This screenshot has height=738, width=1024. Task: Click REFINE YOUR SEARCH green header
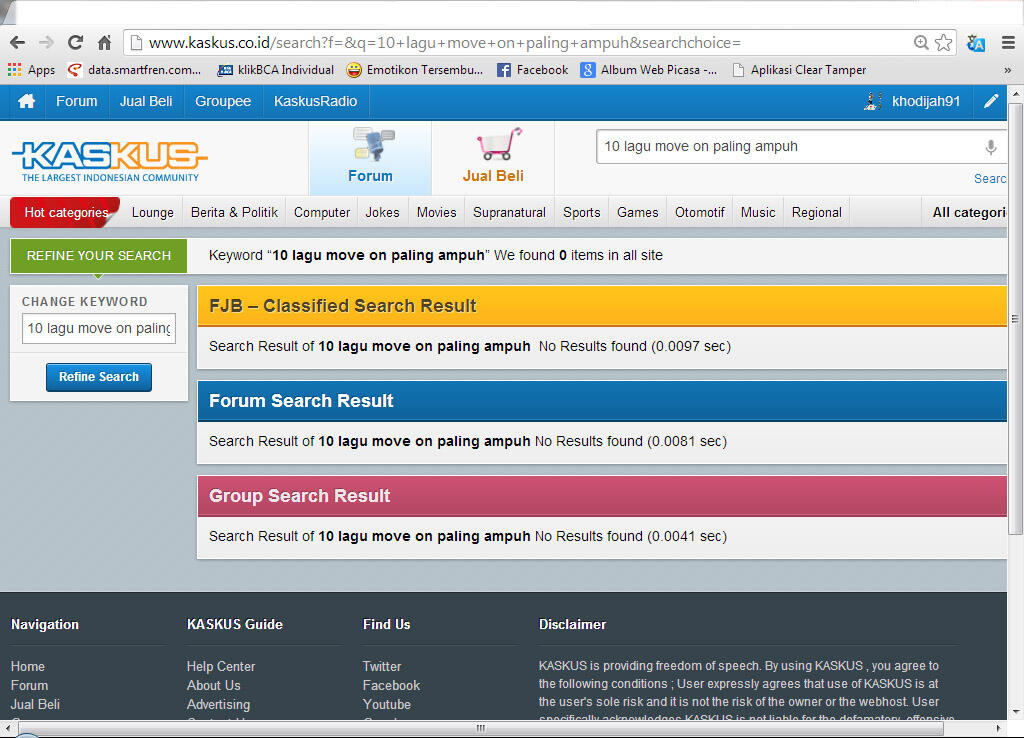[x=99, y=255]
